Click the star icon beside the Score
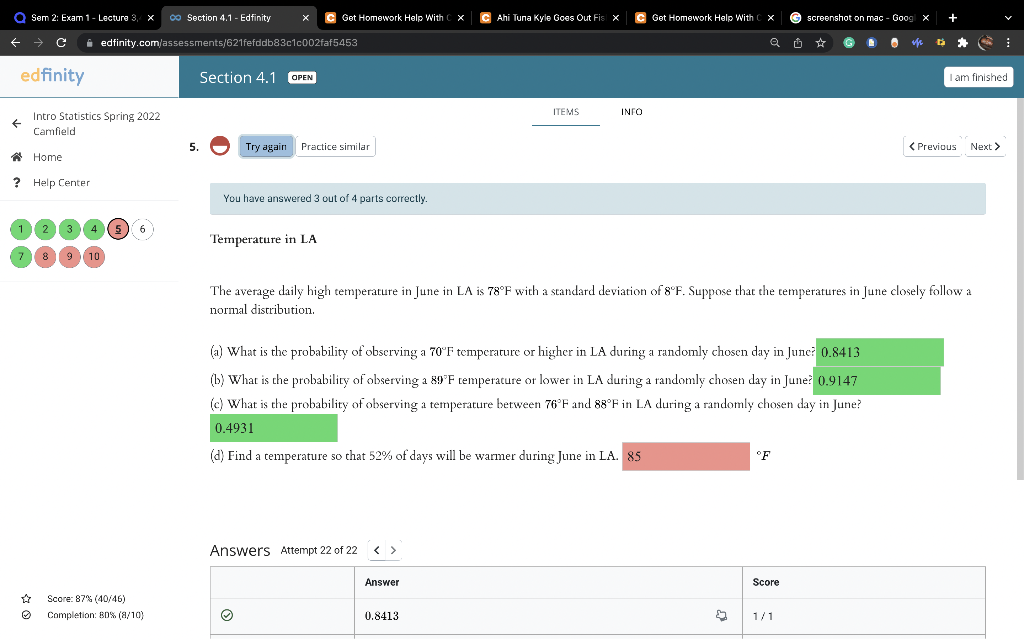The height and width of the screenshot is (640, 1024). click(25, 599)
